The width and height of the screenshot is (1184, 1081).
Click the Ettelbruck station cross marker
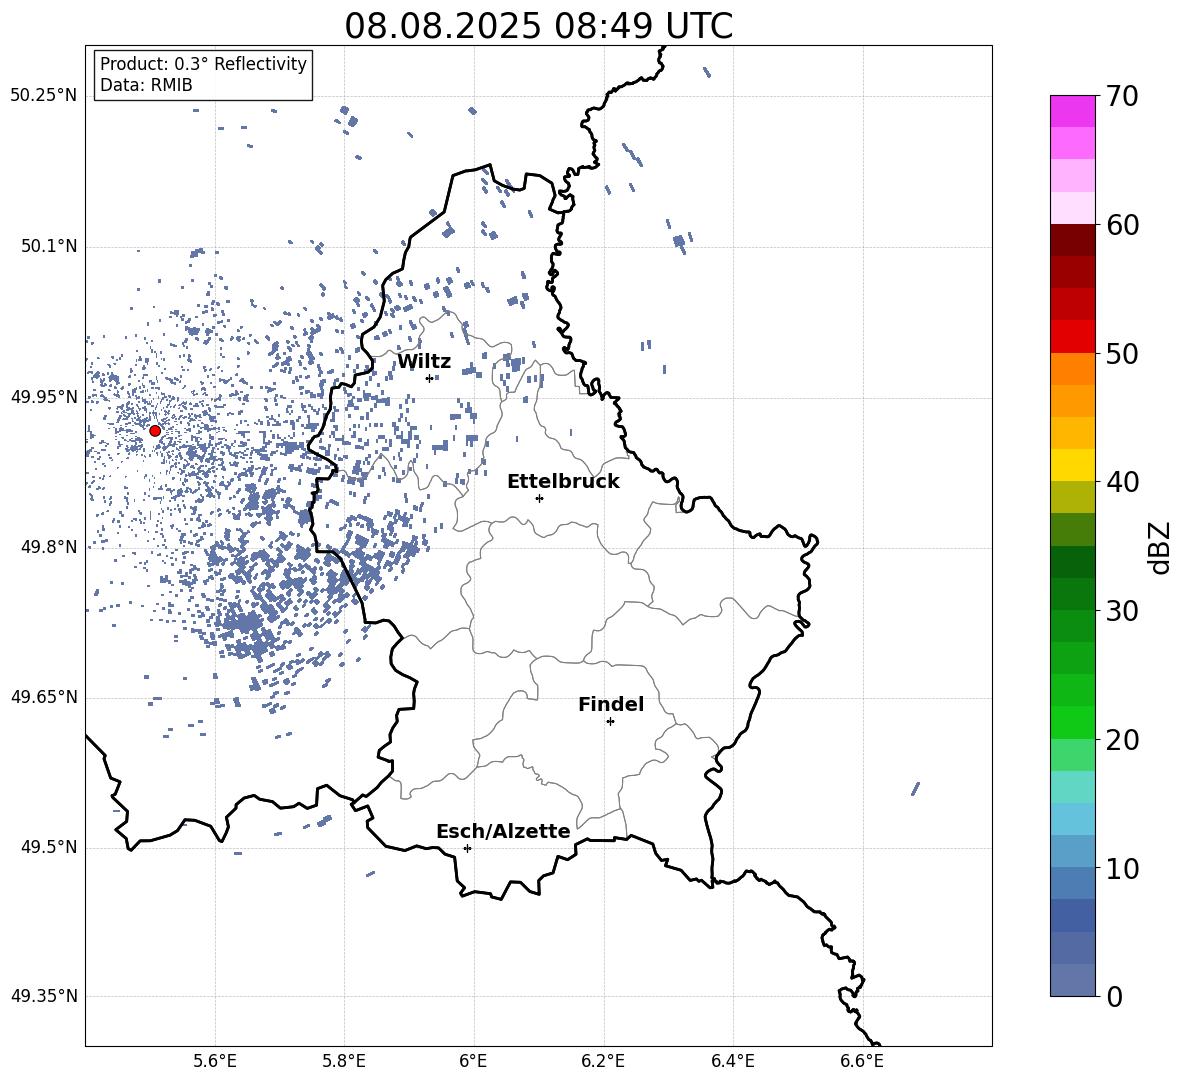pos(539,498)
